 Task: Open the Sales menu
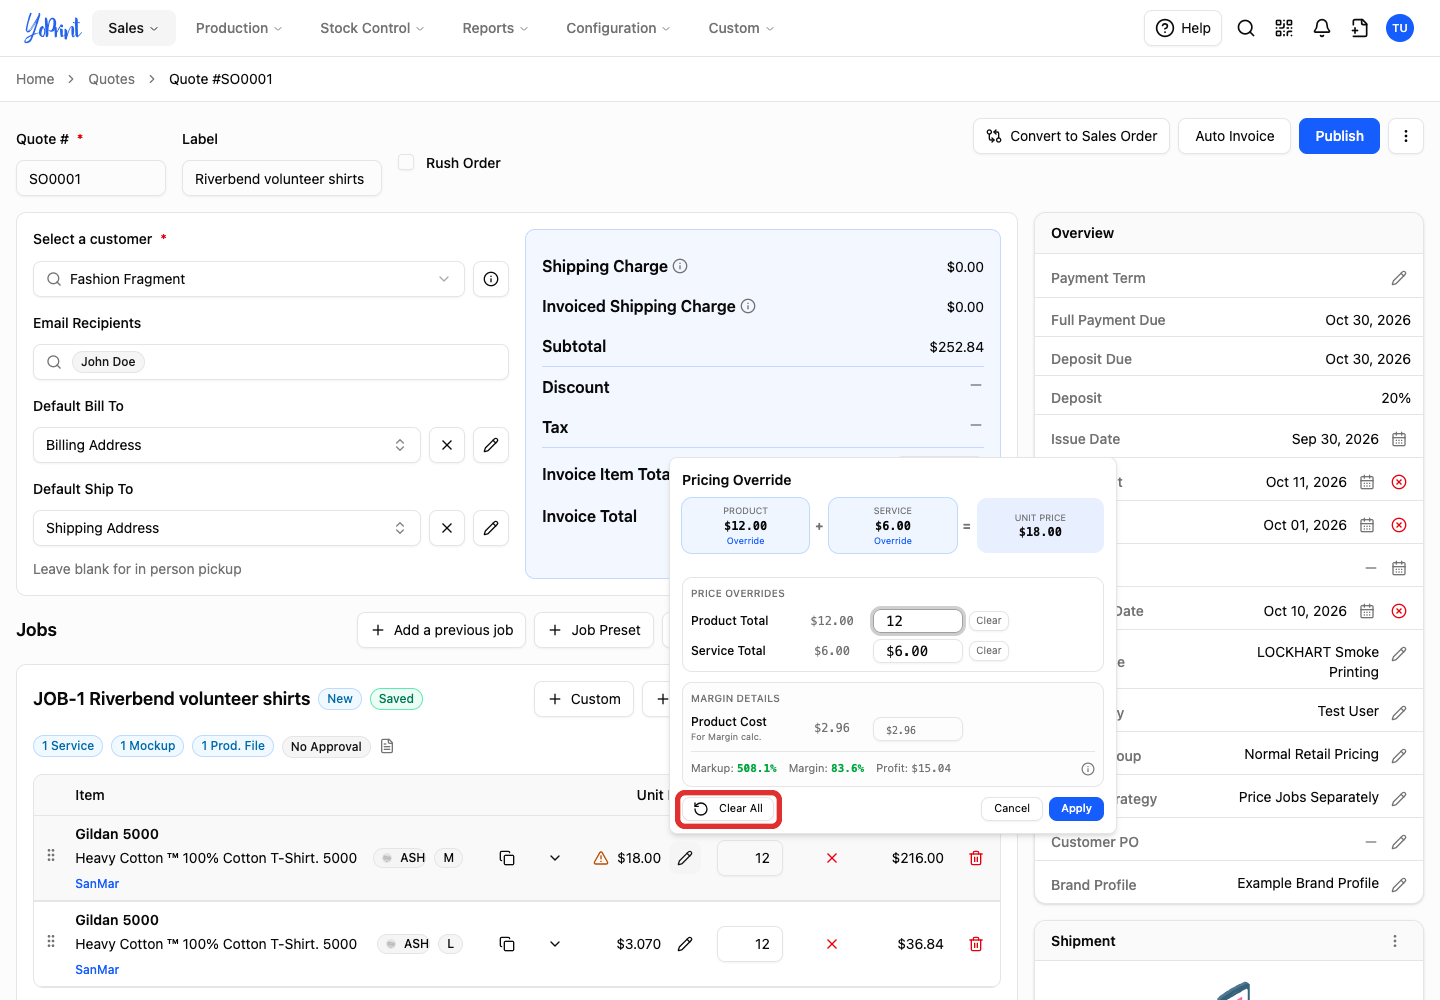click(134, 28)
